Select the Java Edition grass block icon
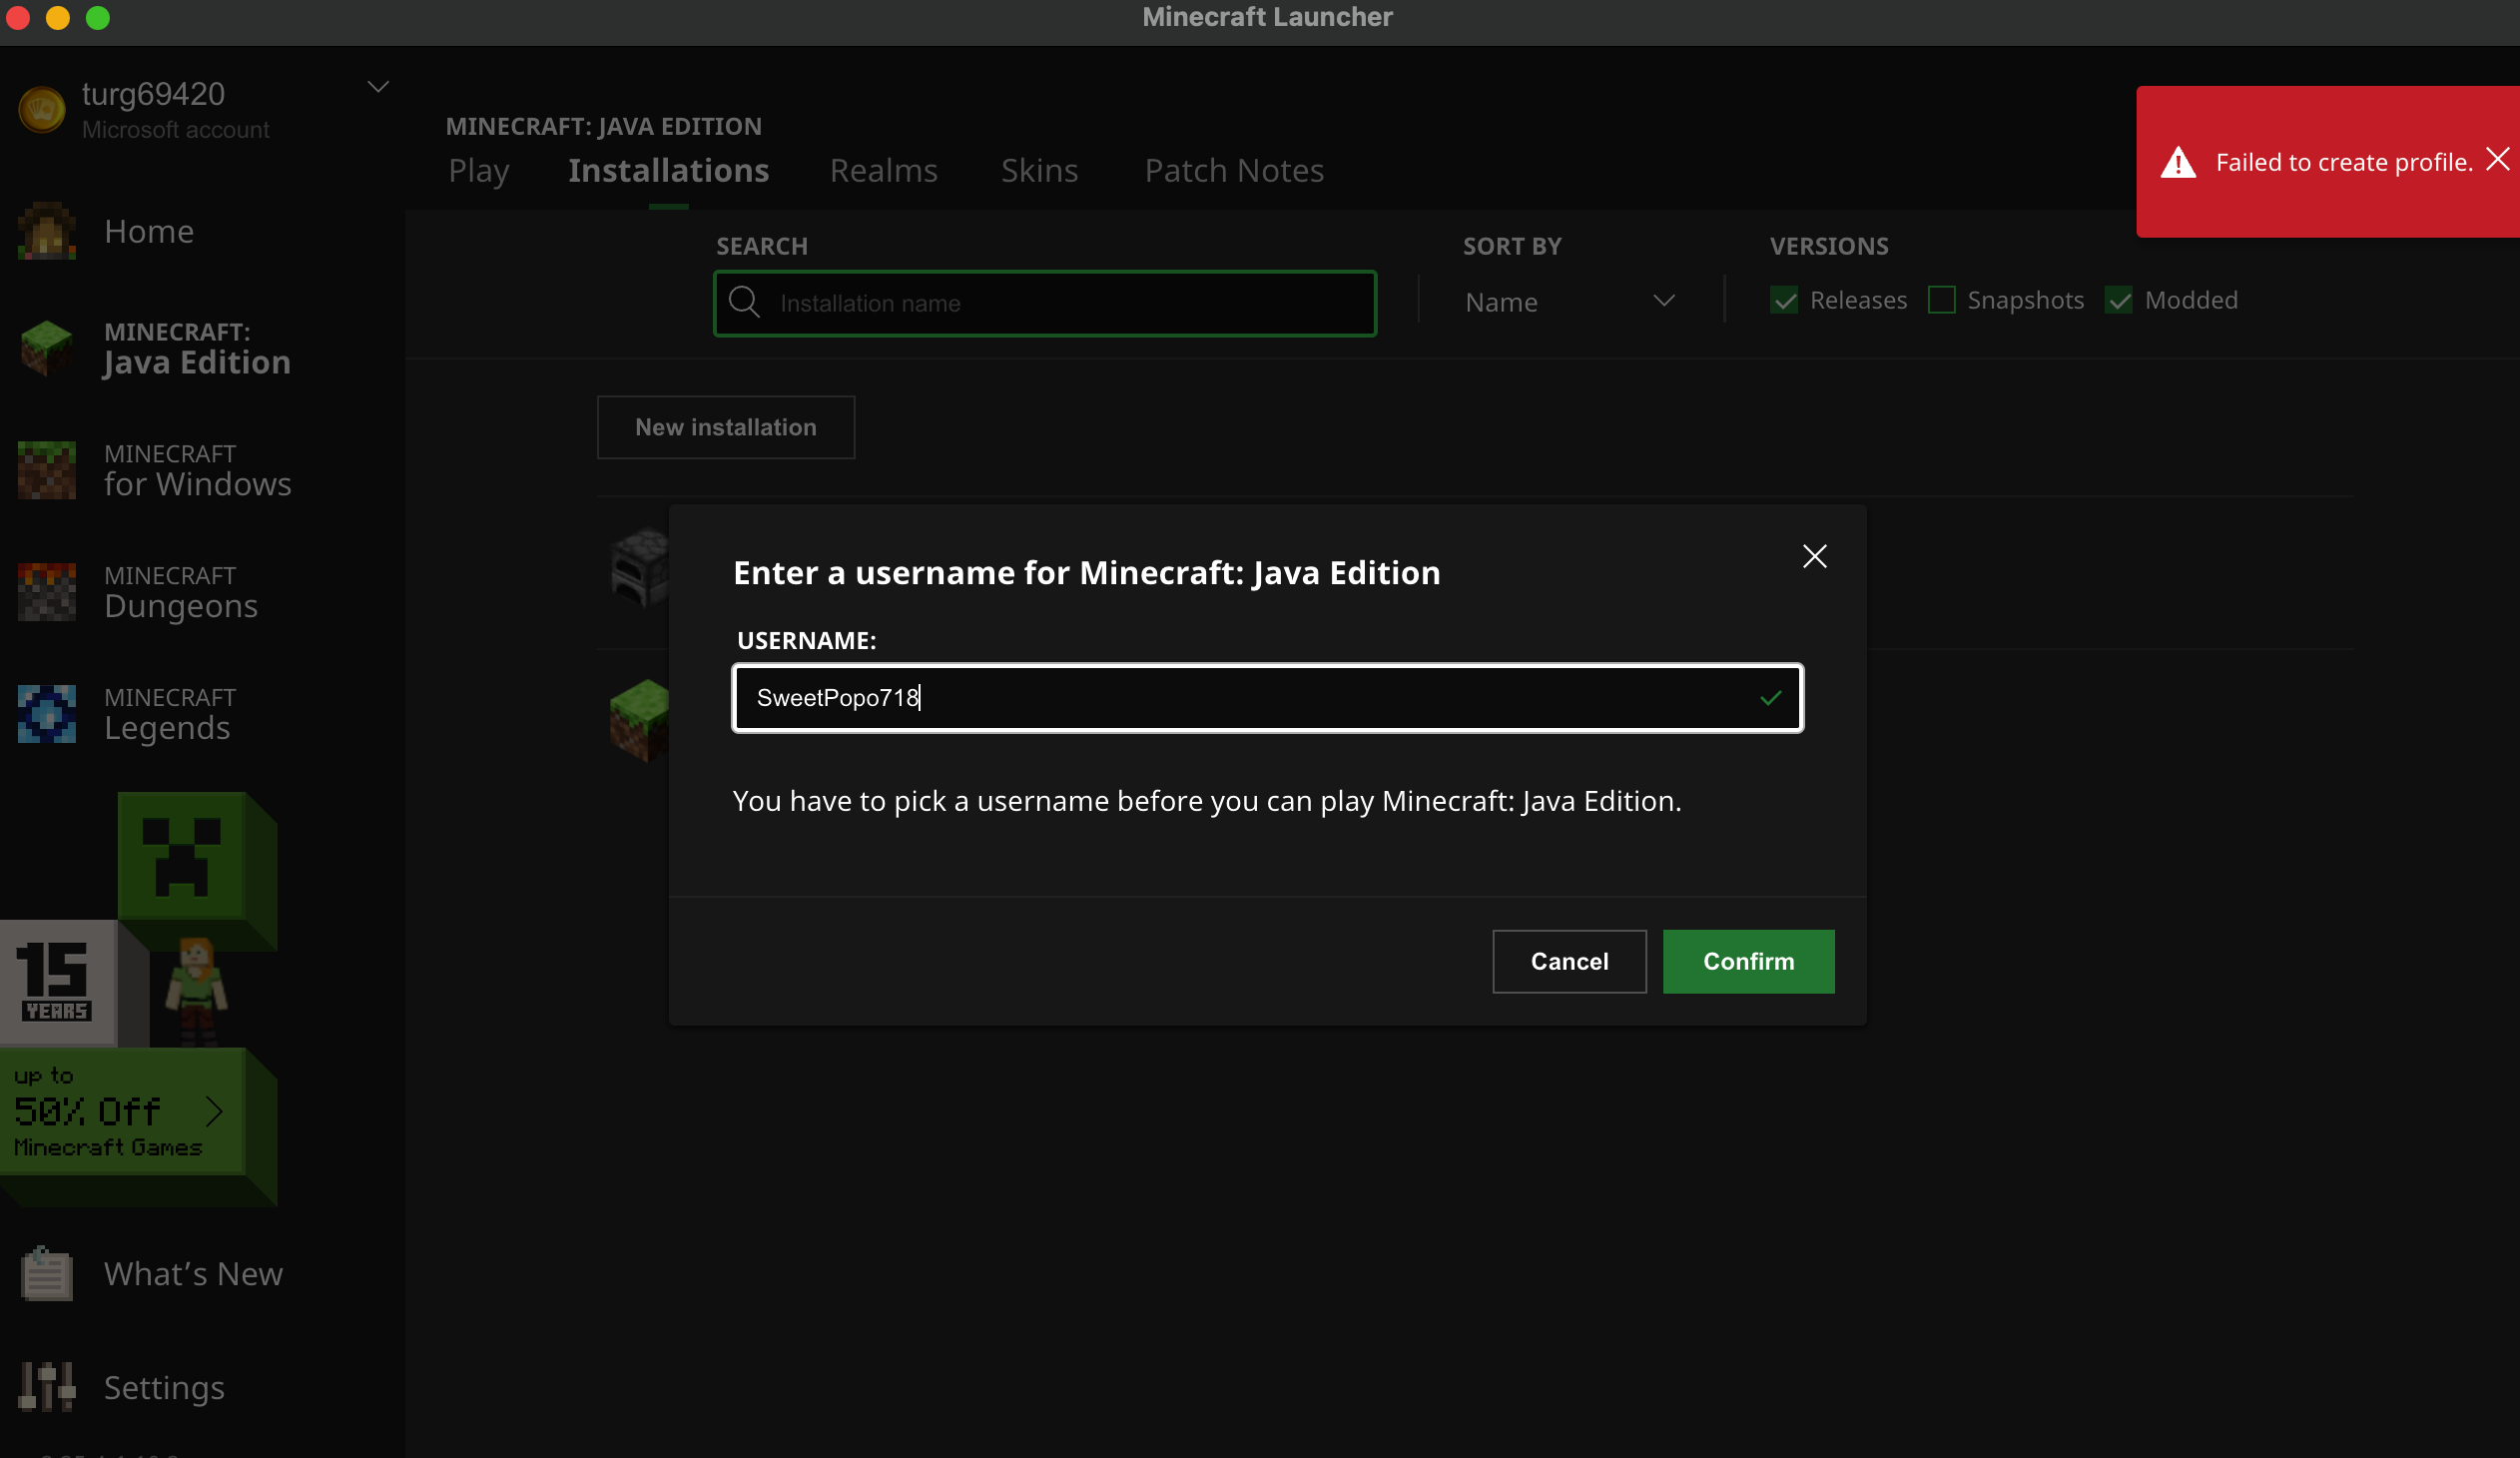 (x=46, y=348)
